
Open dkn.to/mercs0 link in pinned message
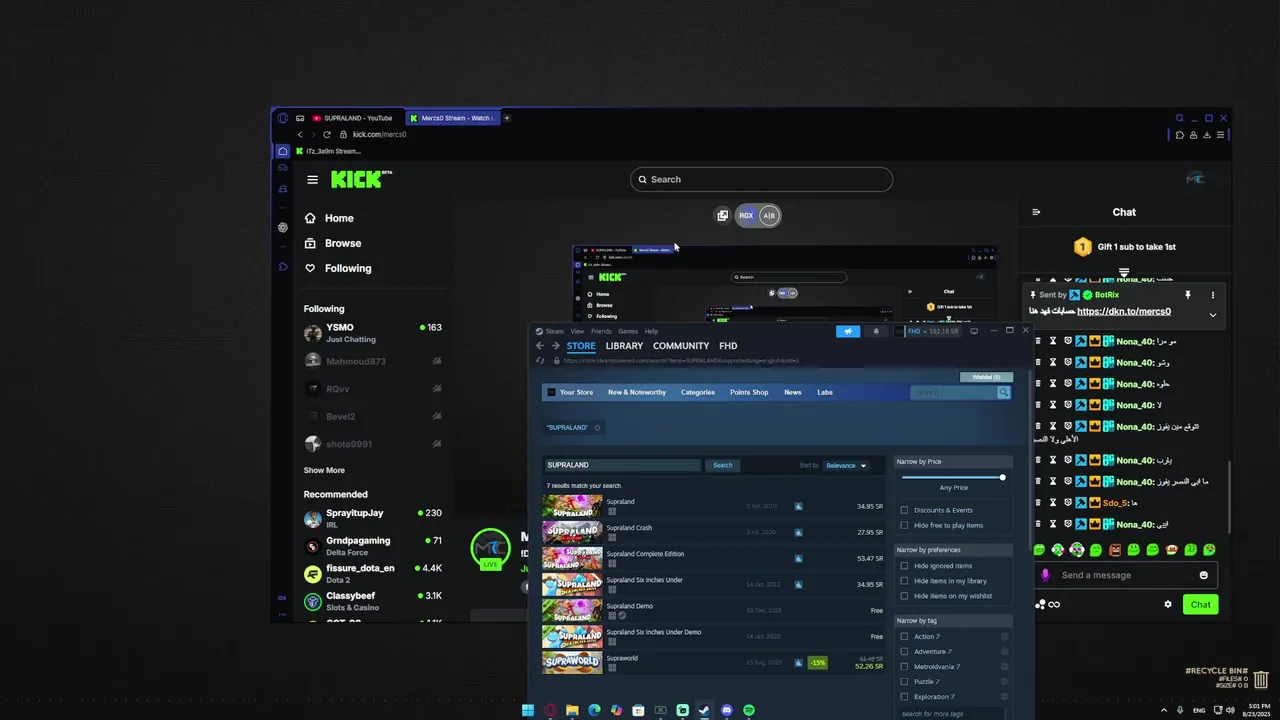1124,312
